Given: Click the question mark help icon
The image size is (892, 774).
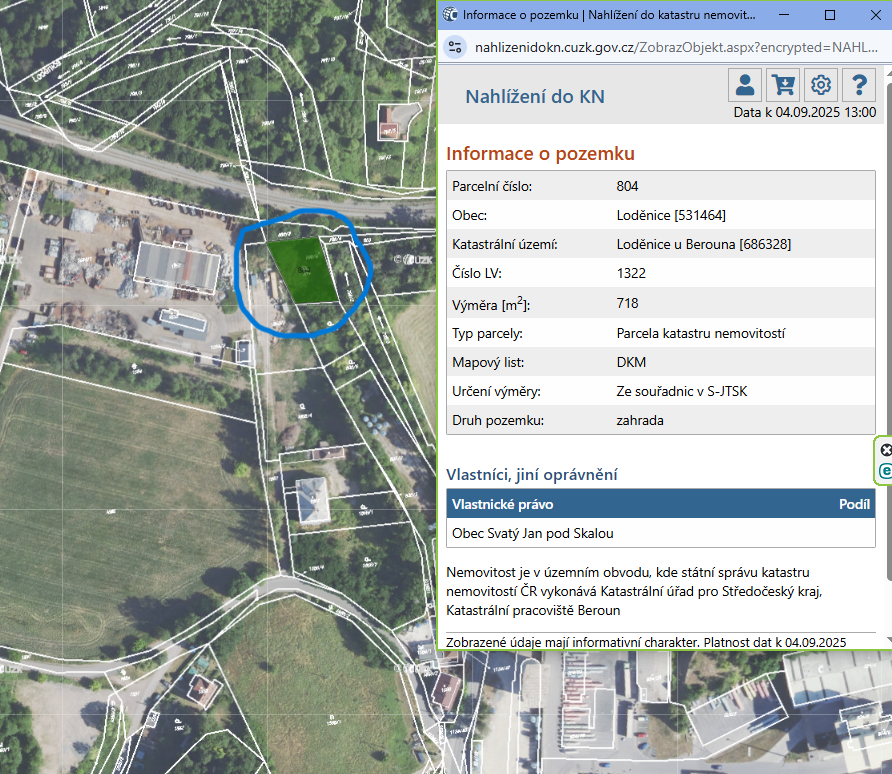Looking at the screenshot, I should coord(859,85).
